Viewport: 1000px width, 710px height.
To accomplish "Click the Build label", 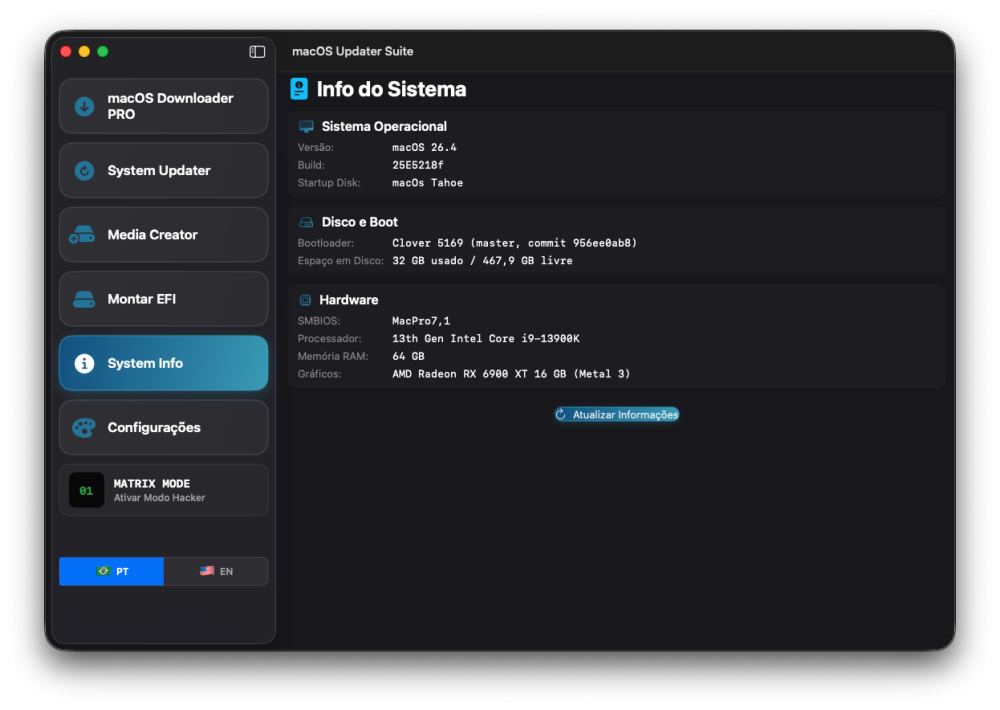I will 311,165.
